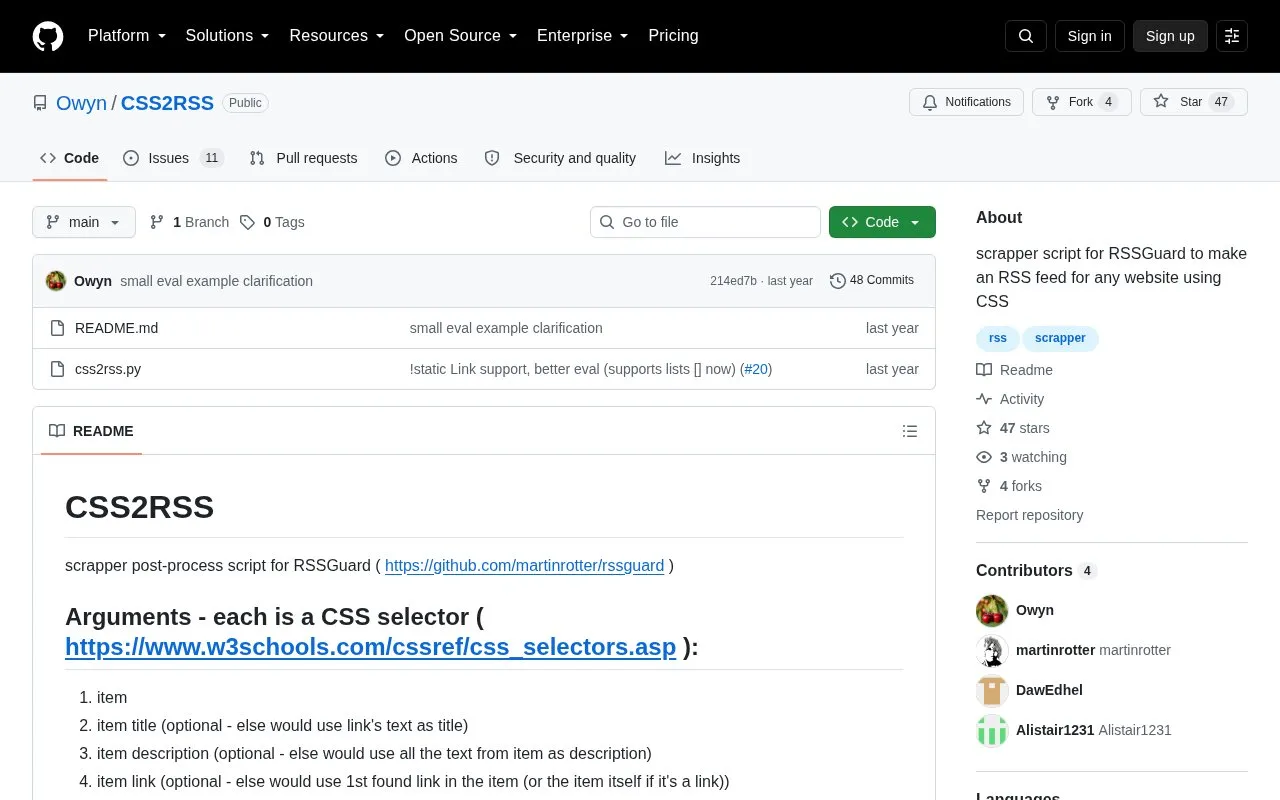Viewport: 1280px width, 800px height.
Task: Fork this repository
Action: coord(1081,102)
